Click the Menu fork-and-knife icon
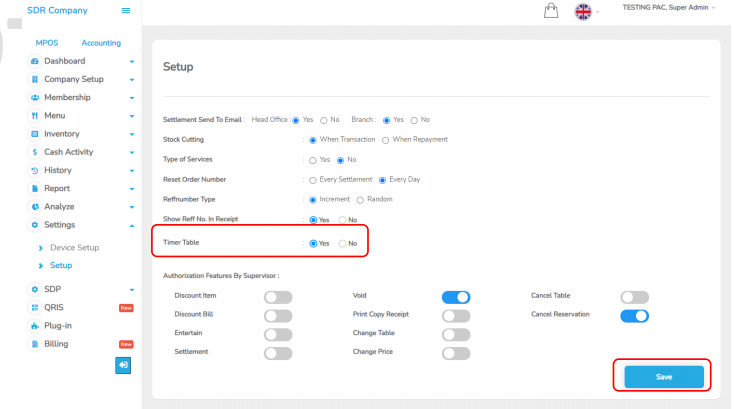The width and height of the screenshot is (734, 409). (35, 116)
